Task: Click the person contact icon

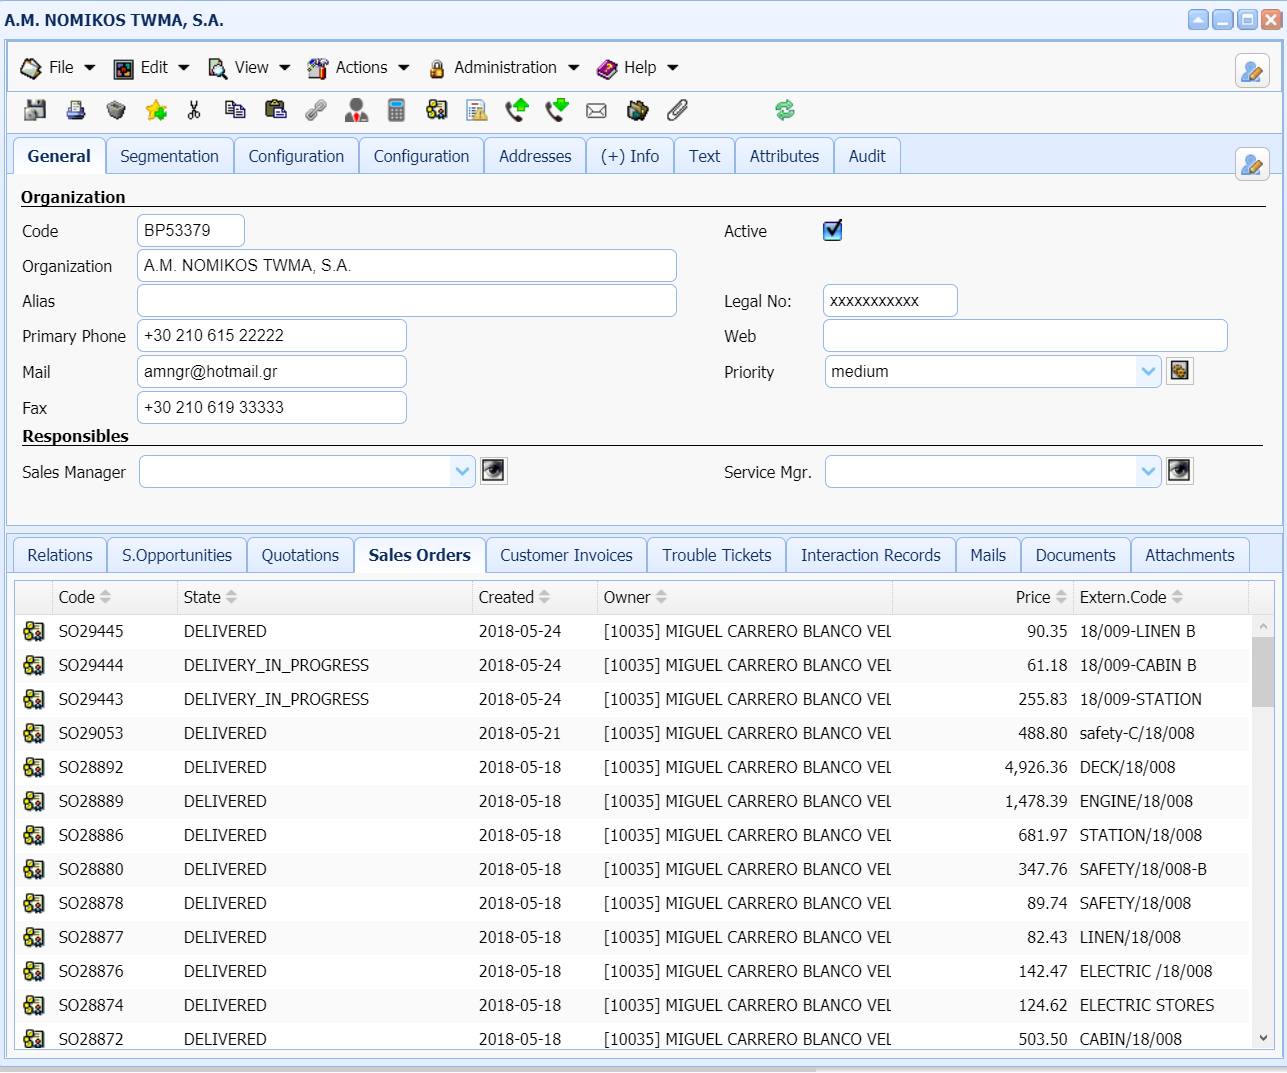Action: click(x=356, y=111)
